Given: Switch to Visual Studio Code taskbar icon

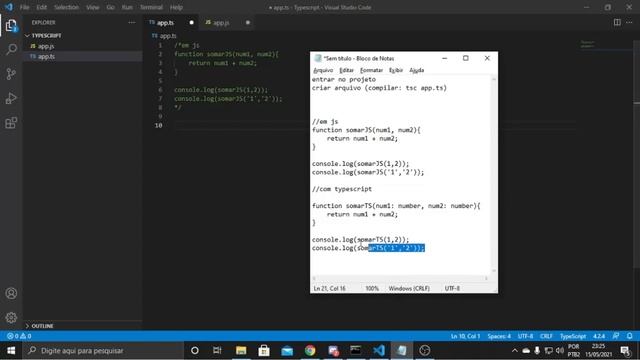Looking at the screenshot, I should coord(379,351).
